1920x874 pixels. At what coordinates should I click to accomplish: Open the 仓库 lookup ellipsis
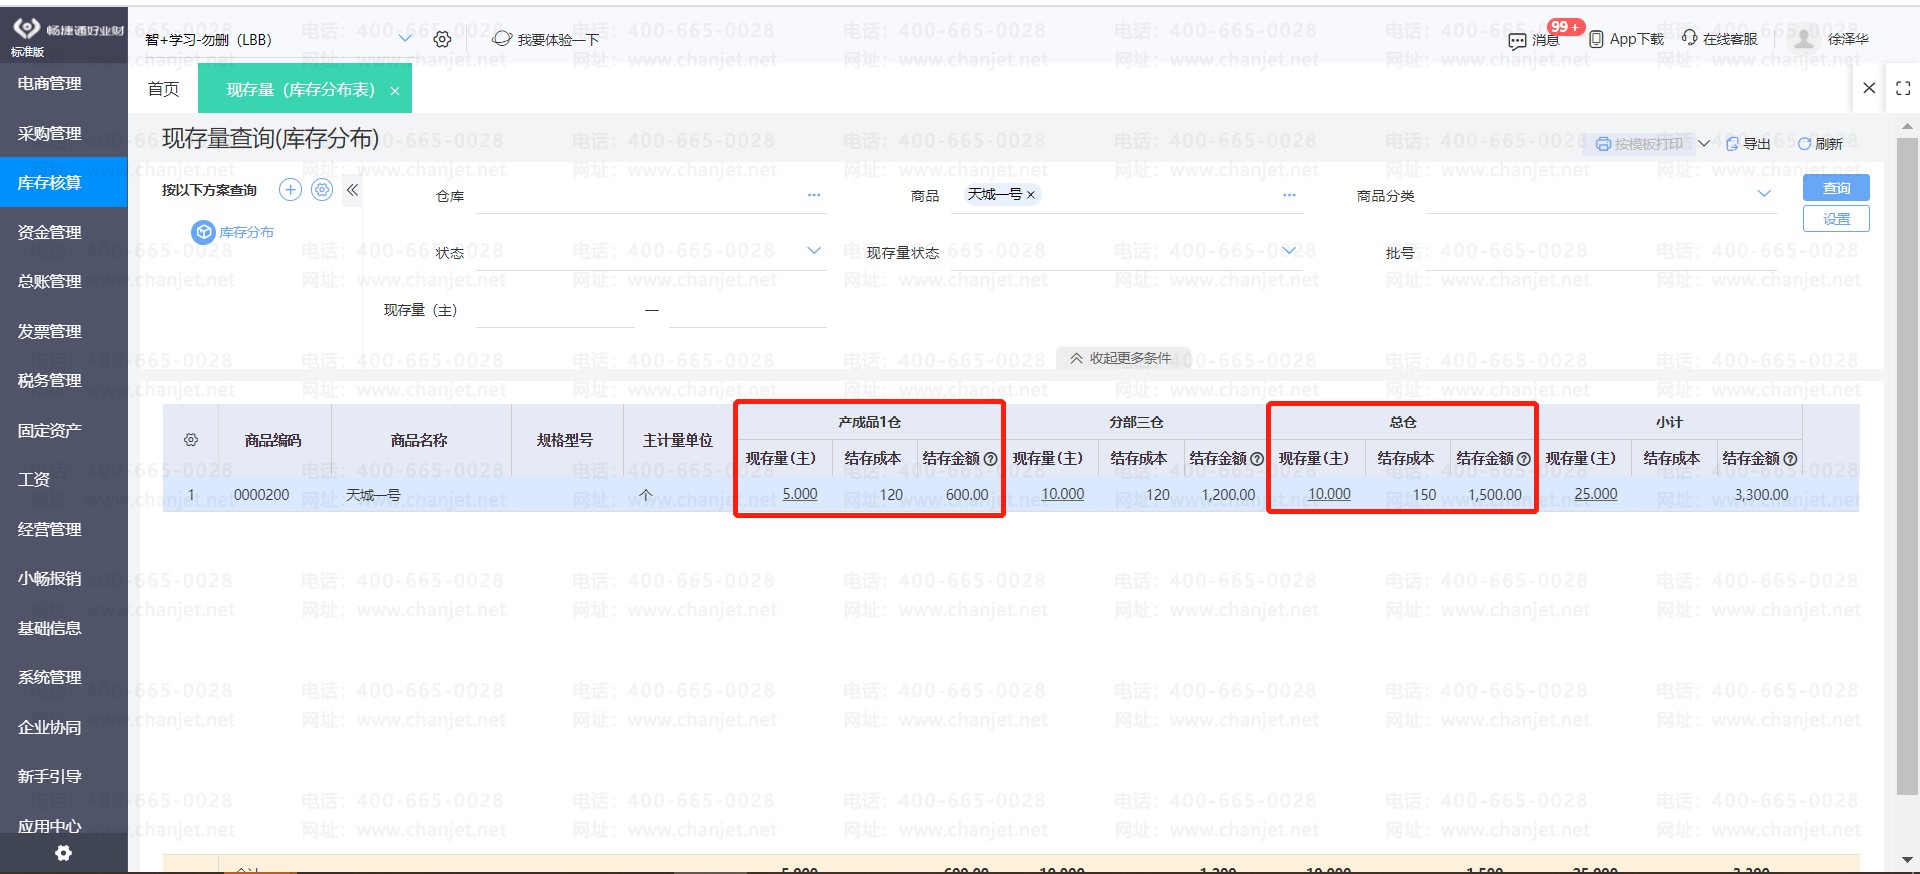point(814,196)
